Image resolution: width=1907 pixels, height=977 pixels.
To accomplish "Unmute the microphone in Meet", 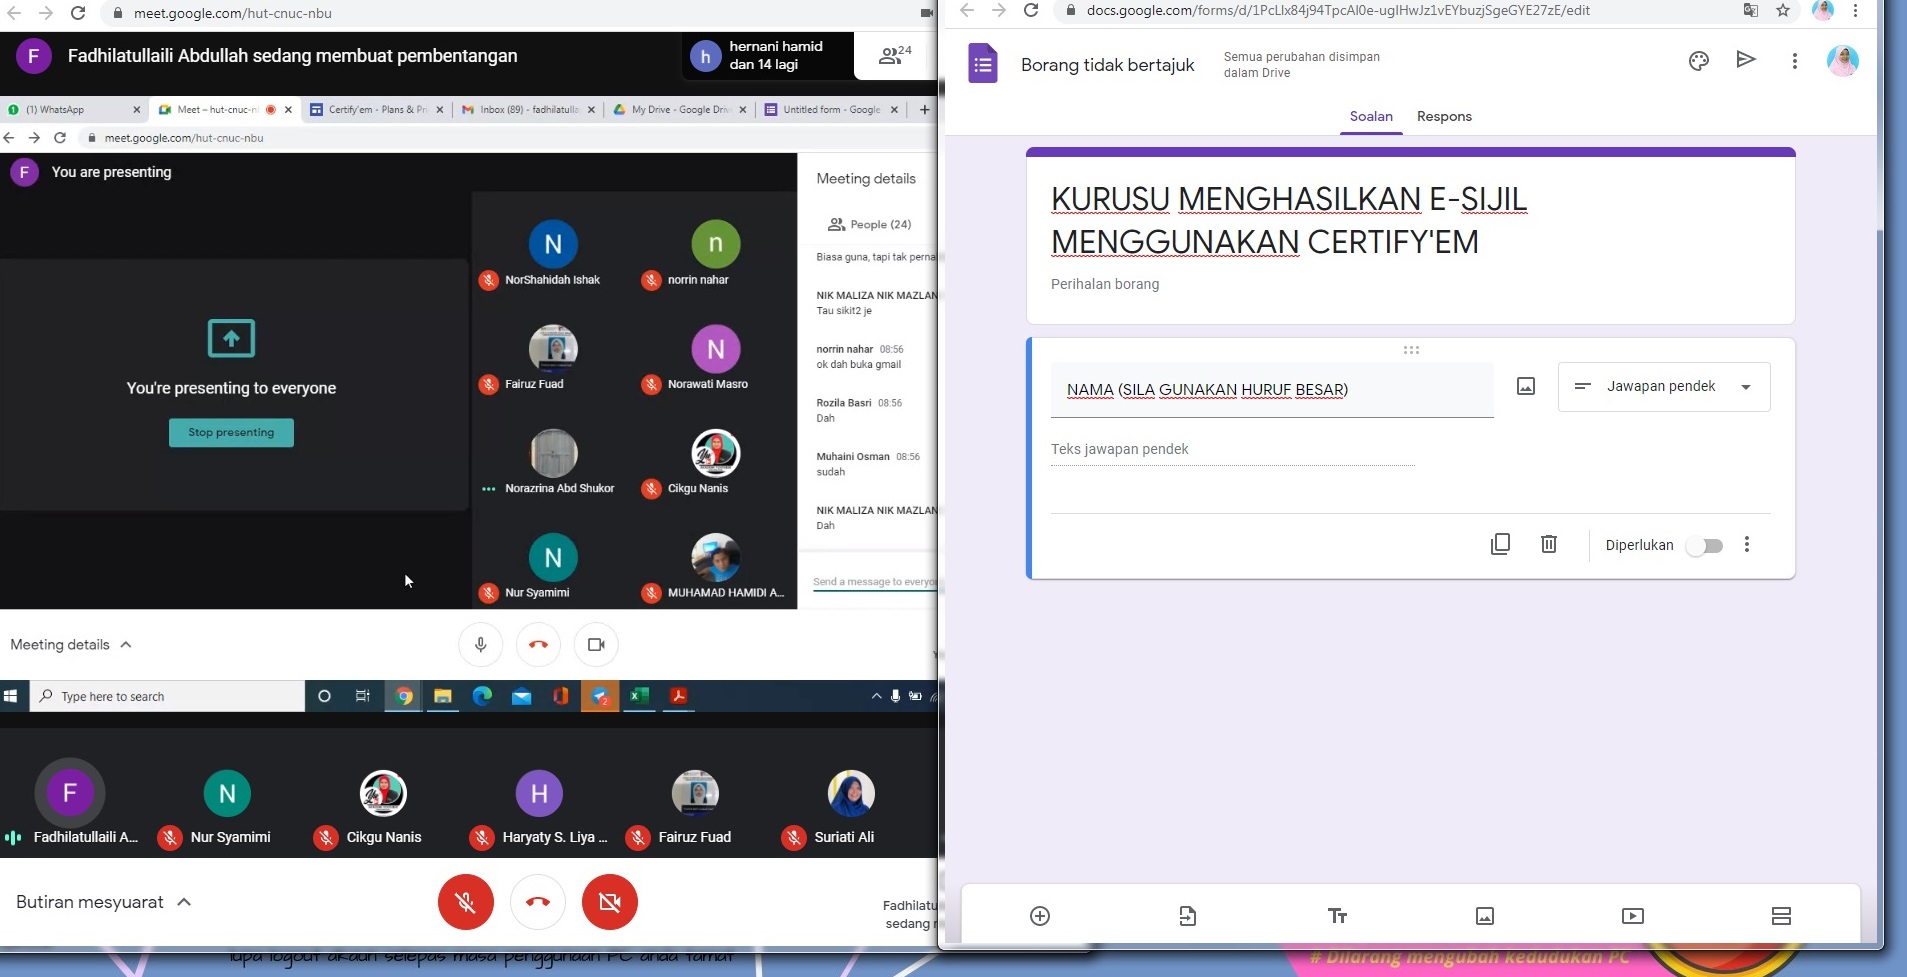I will pyautogui.click(x=465, y=902).
